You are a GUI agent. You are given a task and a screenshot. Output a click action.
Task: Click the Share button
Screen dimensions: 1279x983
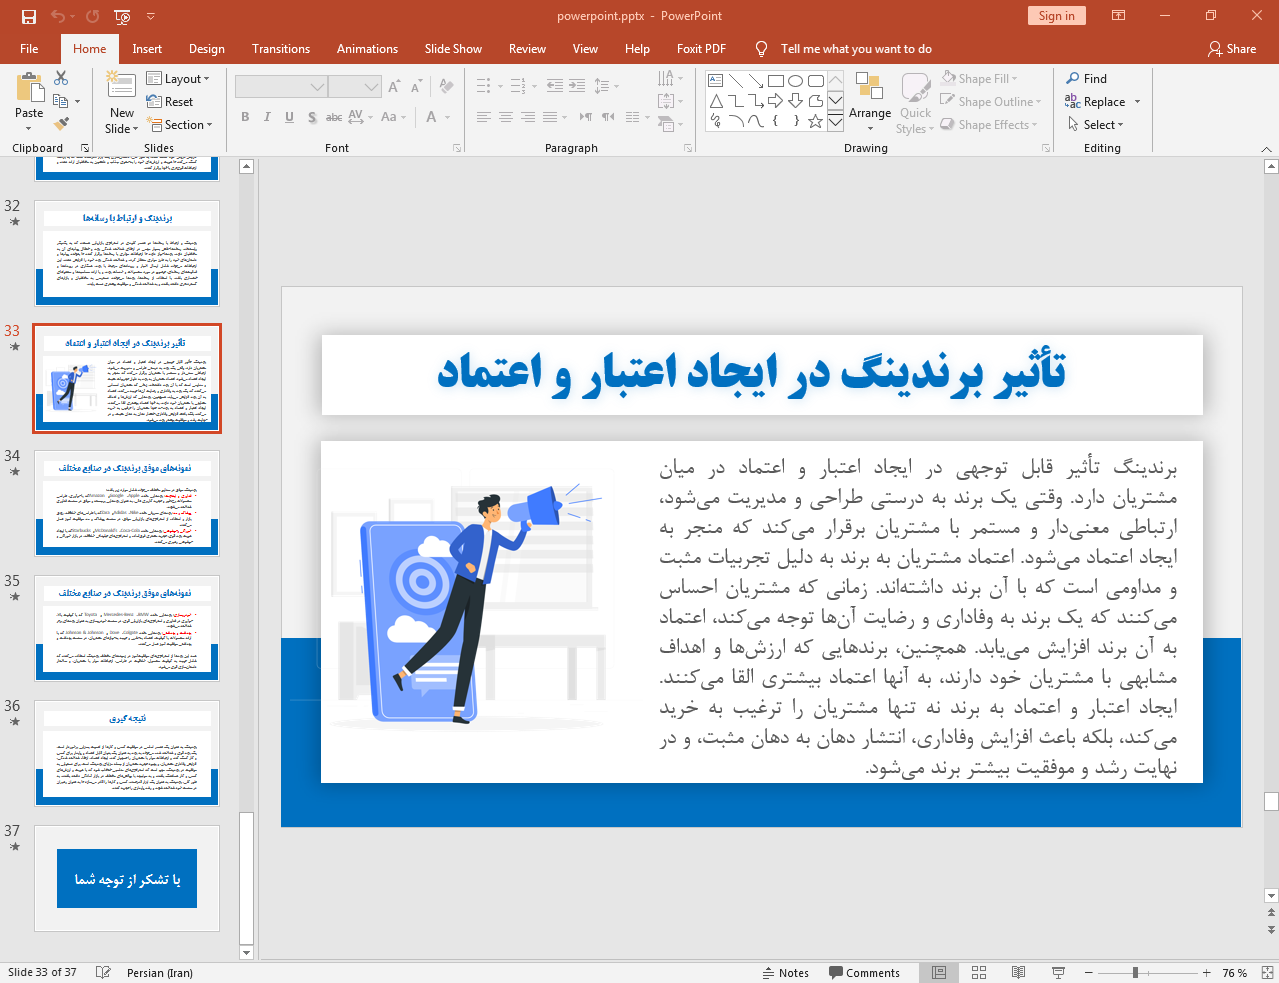1231,48
